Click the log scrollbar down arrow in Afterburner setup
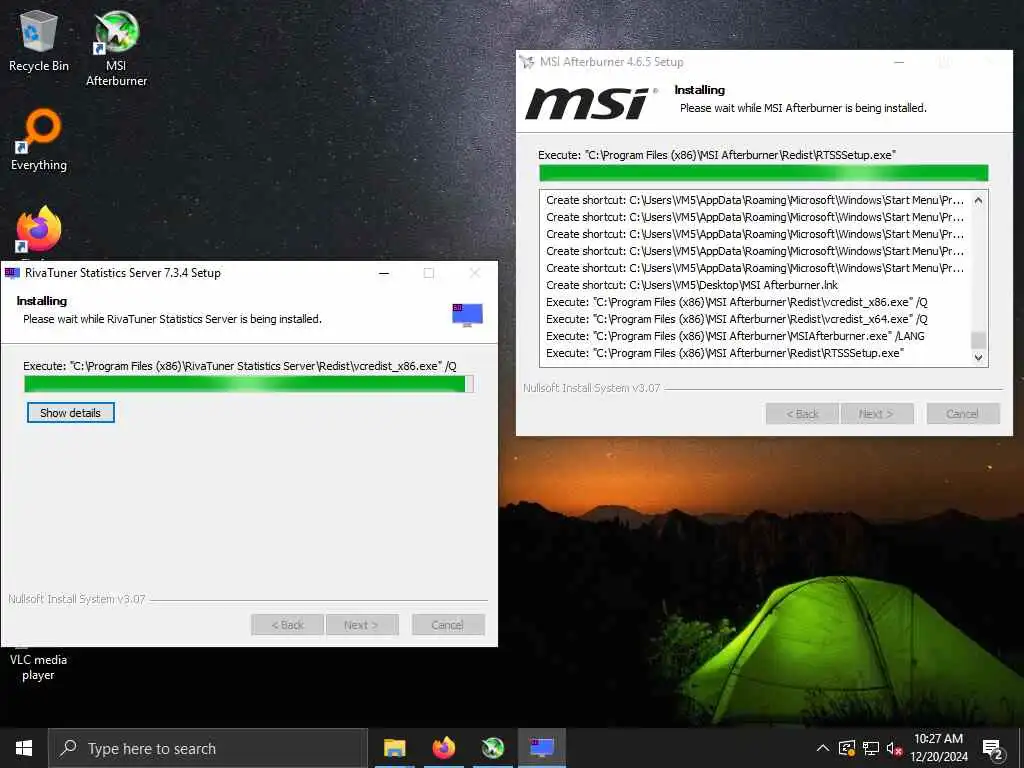The width and height of the screenshot is (1024, 768). pos(978,357)
